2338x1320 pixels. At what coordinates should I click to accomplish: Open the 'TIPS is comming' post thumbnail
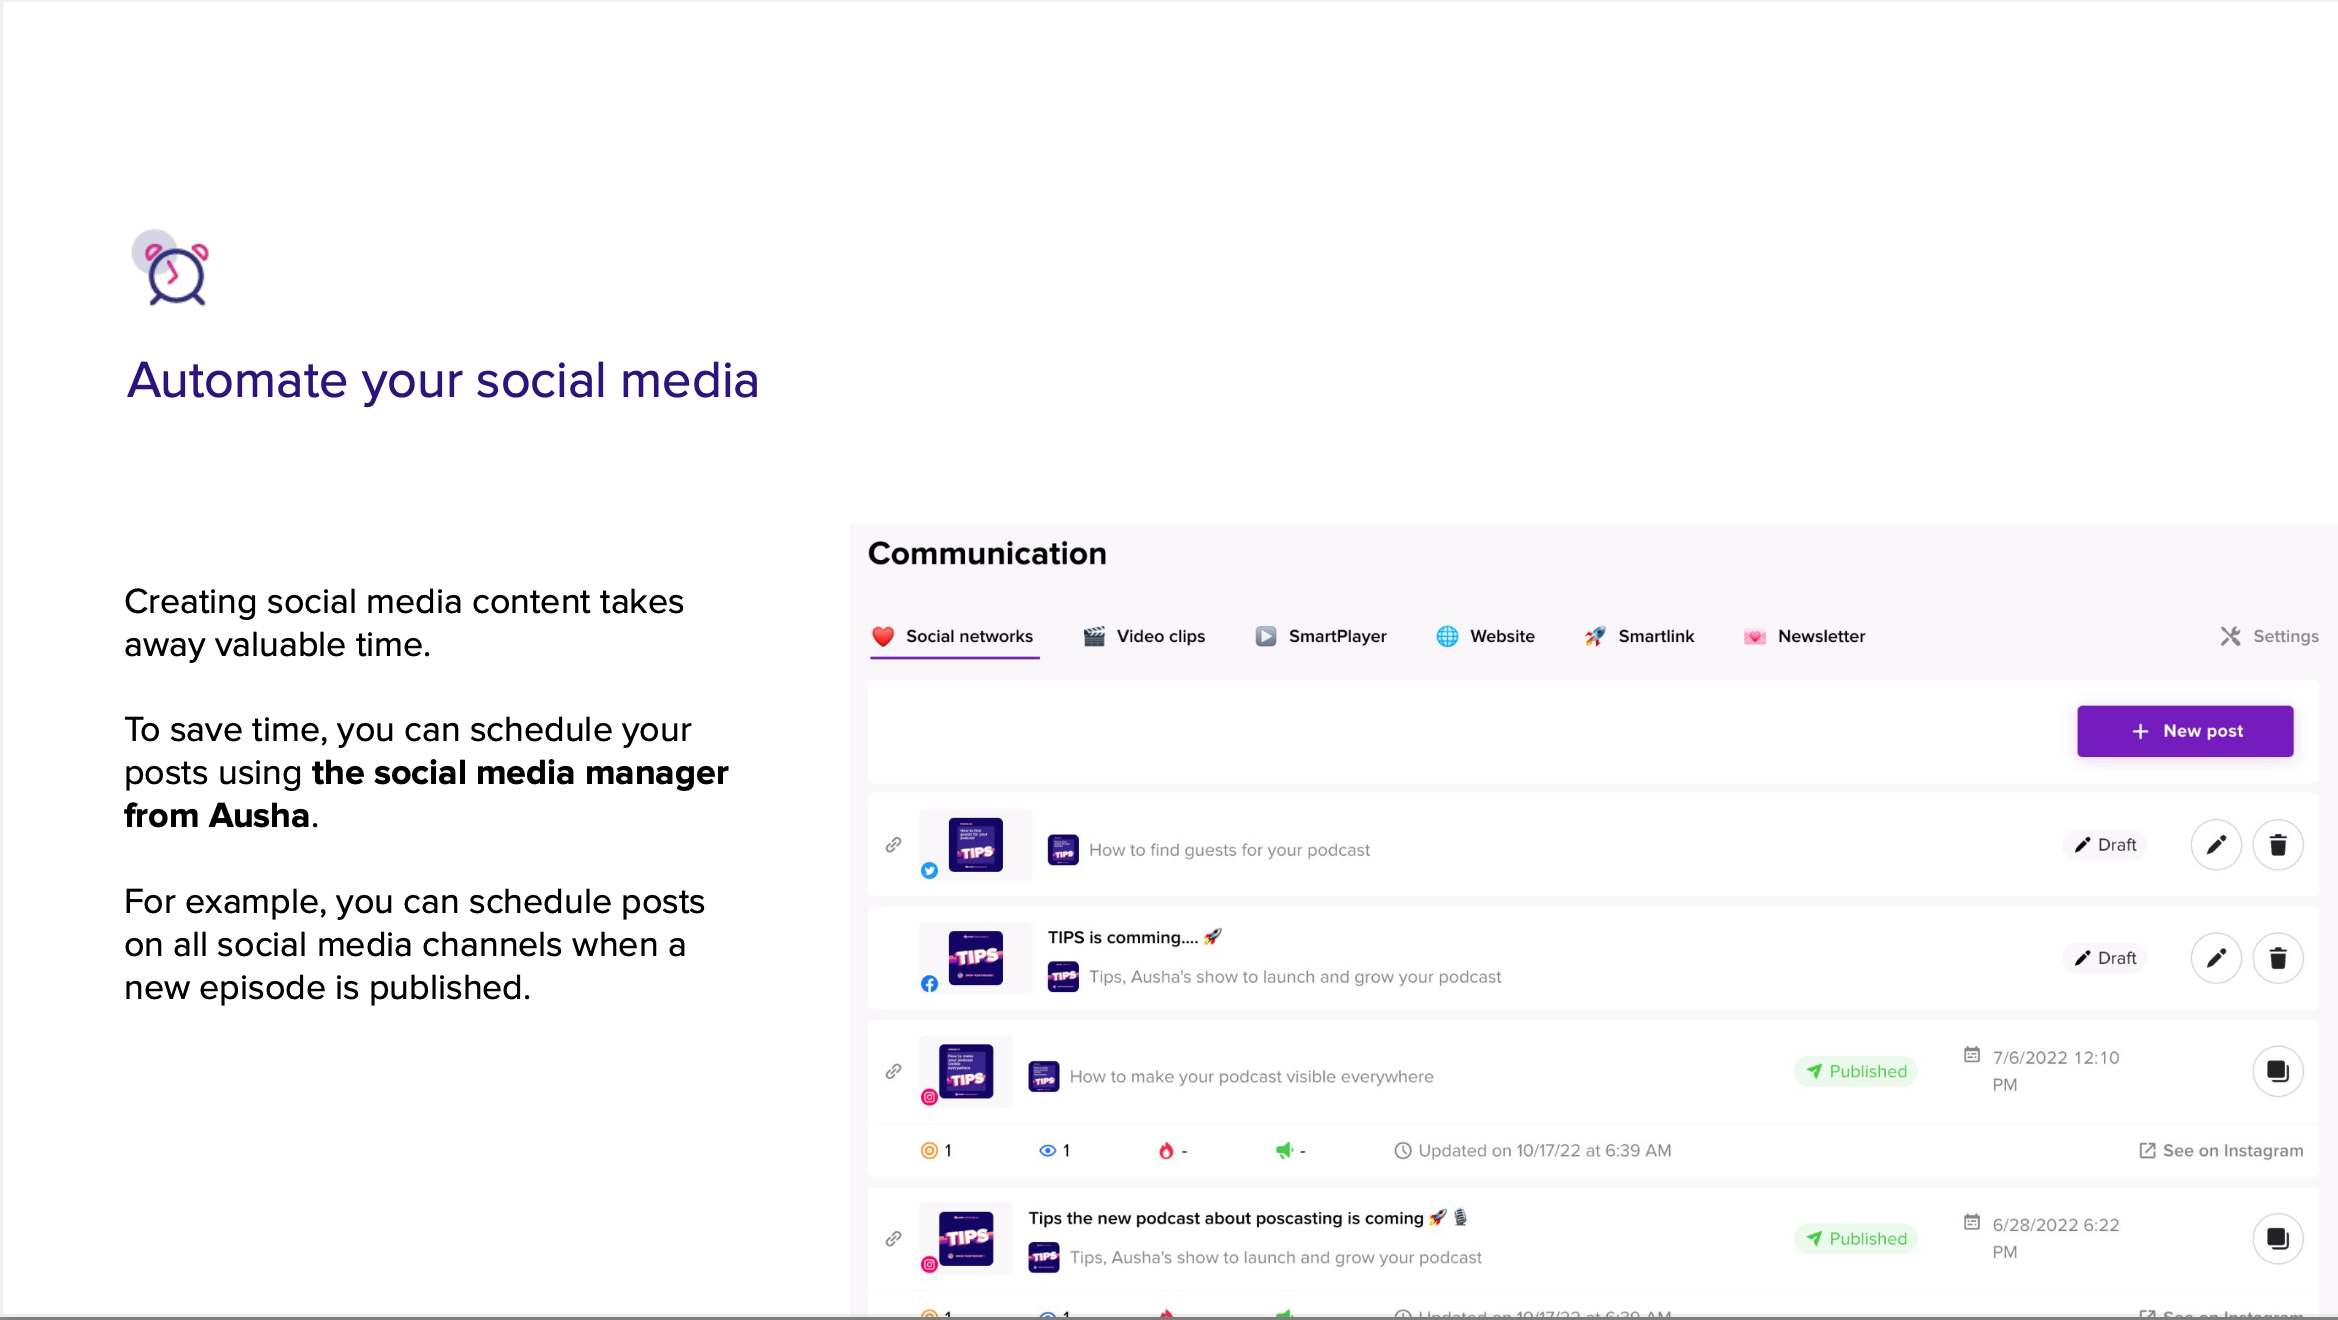(975, 958)
